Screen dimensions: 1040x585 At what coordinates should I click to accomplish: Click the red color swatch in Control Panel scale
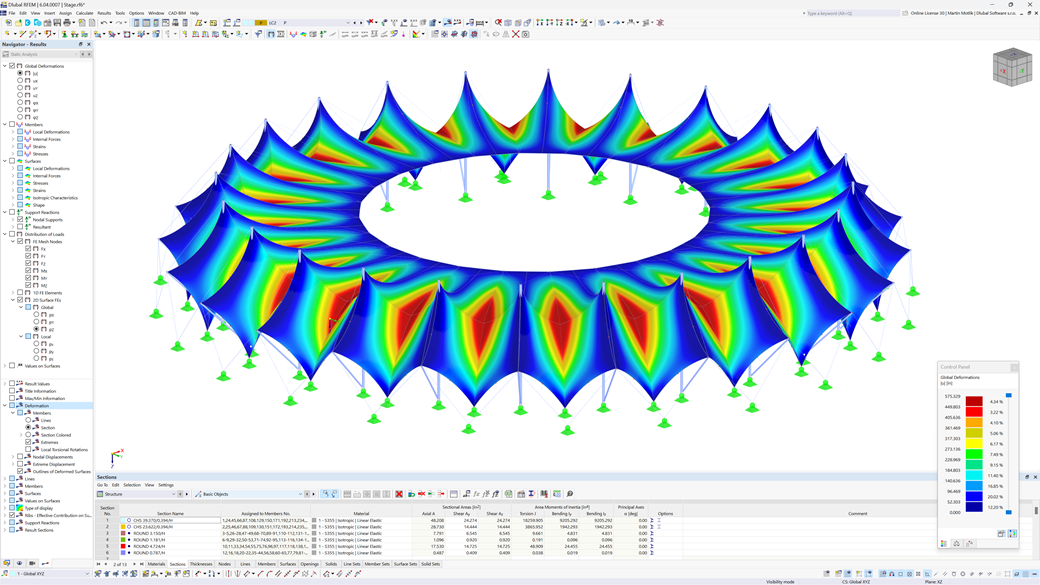coord(974,410)
